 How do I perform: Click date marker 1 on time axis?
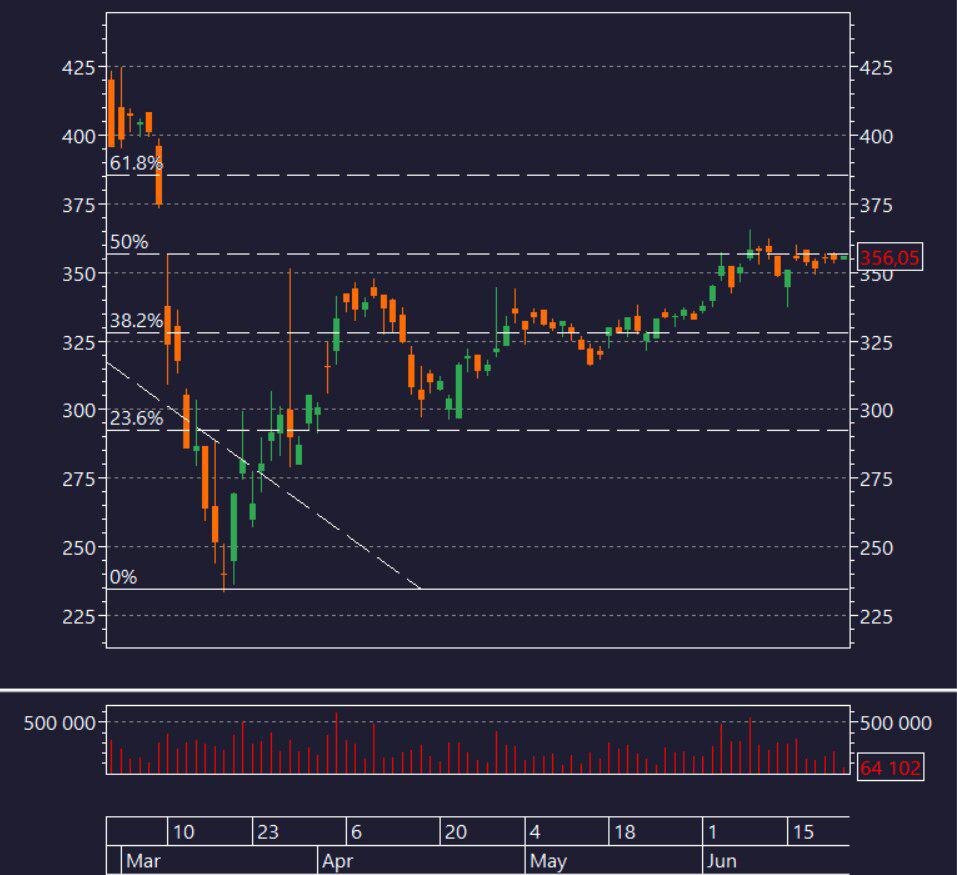pyautogui.click(x=712, y=832)
